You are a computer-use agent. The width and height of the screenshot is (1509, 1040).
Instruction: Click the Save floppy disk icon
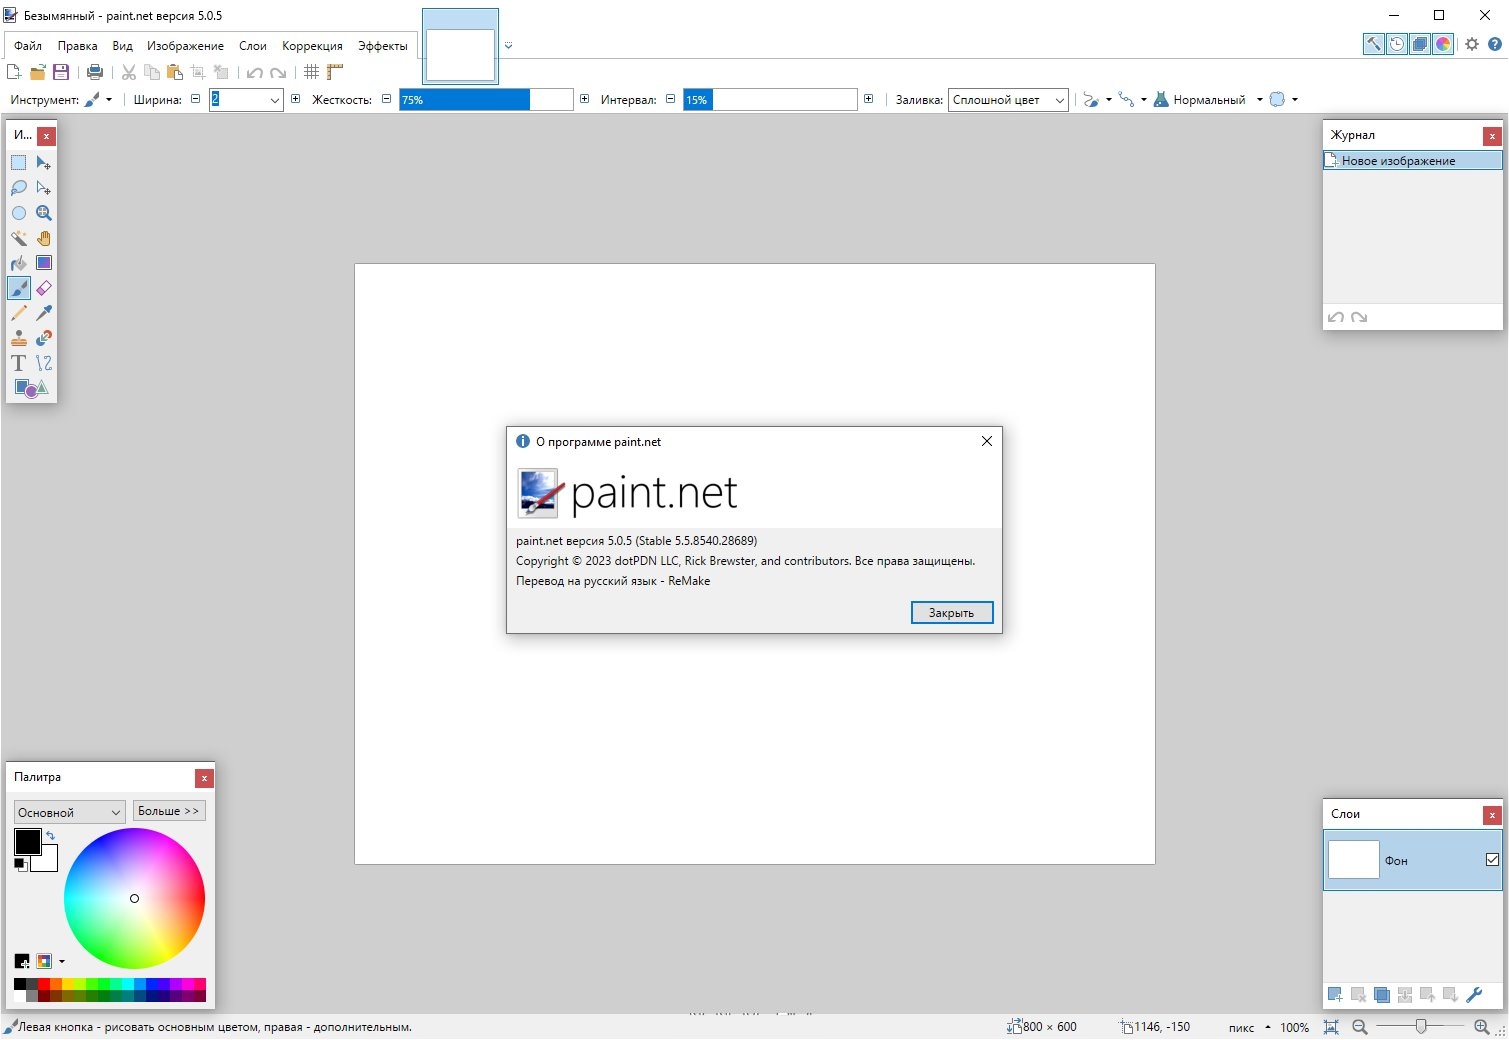(61, 72)
